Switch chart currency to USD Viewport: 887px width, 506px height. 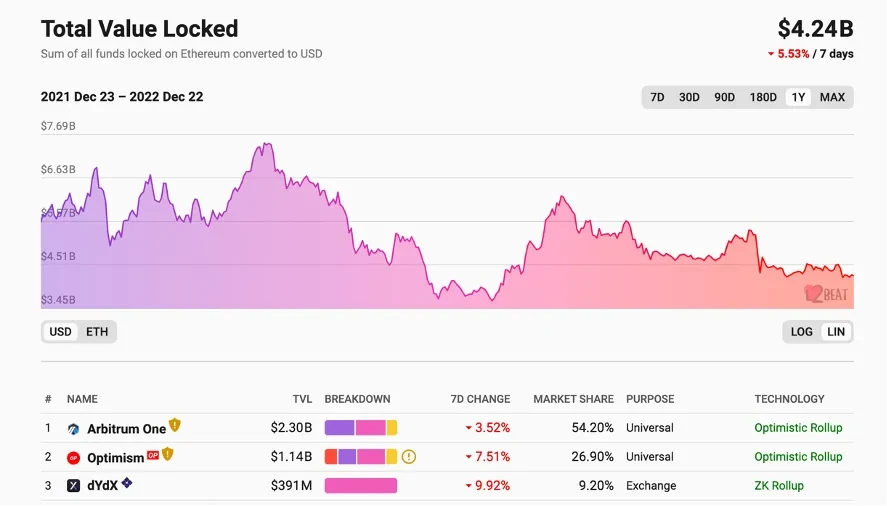[61, 332]
